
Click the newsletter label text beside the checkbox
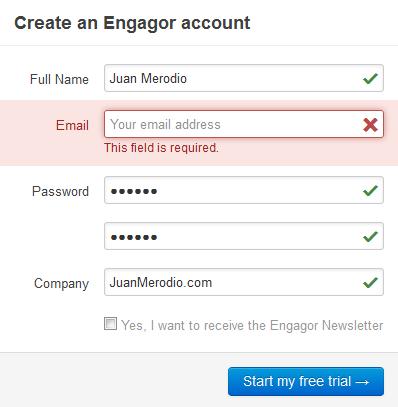click(252, 325)
